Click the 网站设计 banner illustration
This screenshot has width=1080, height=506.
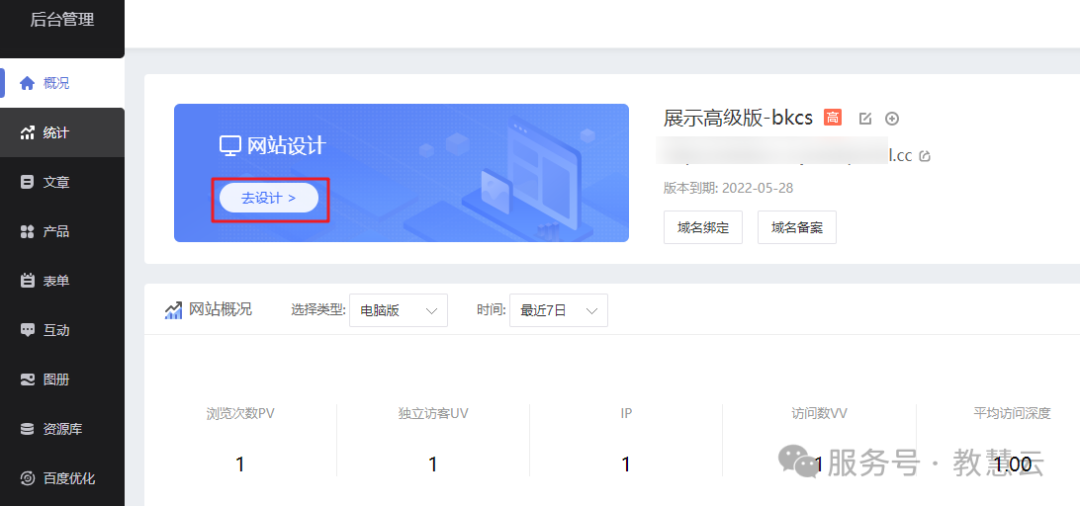click(x=520, y=175)
